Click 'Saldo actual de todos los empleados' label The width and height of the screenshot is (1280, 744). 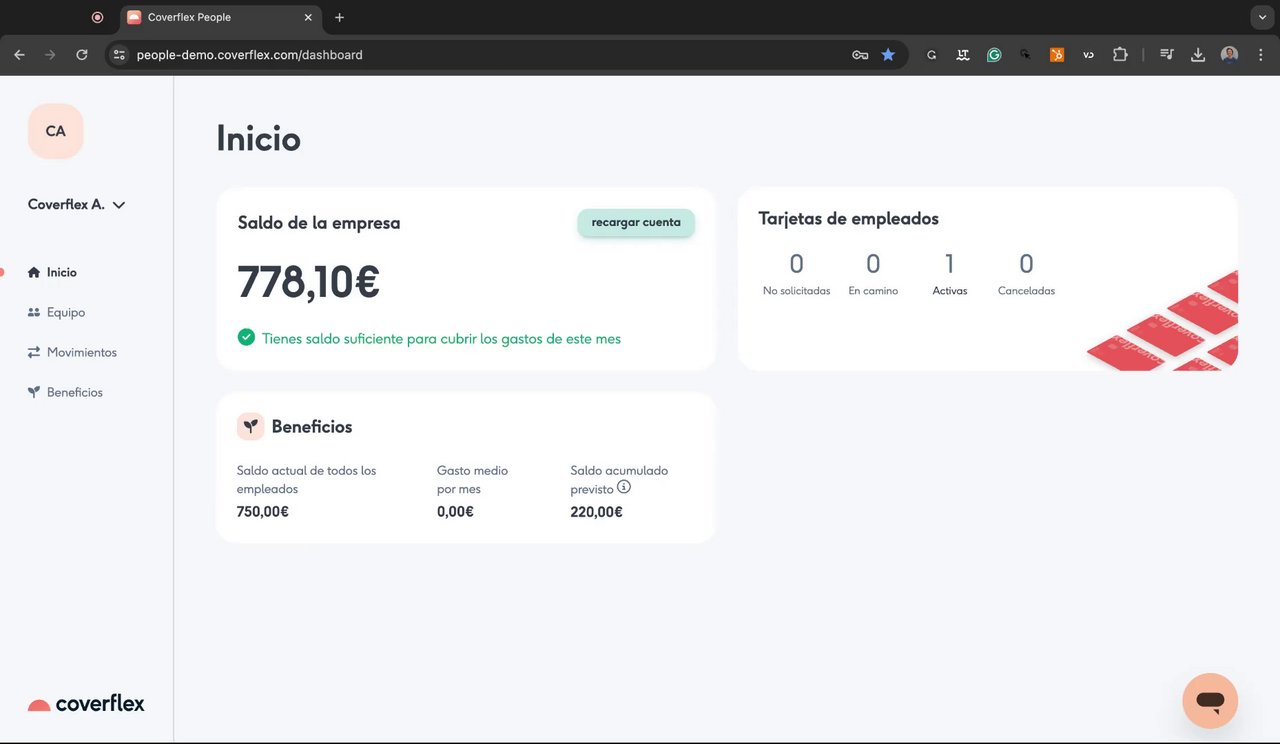coord(306,480)
